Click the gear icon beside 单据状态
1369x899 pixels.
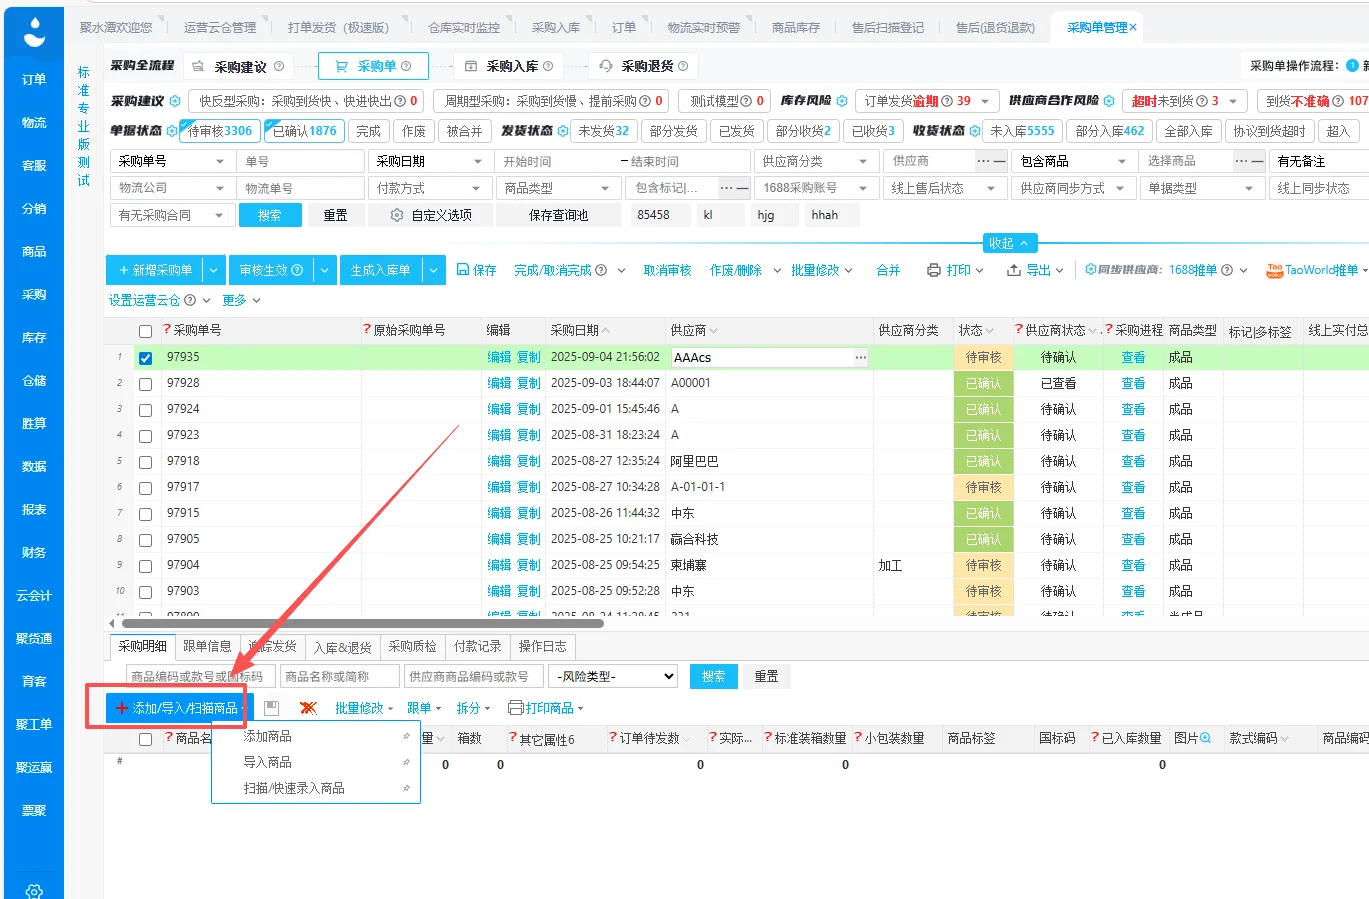(x=172, y=131)
